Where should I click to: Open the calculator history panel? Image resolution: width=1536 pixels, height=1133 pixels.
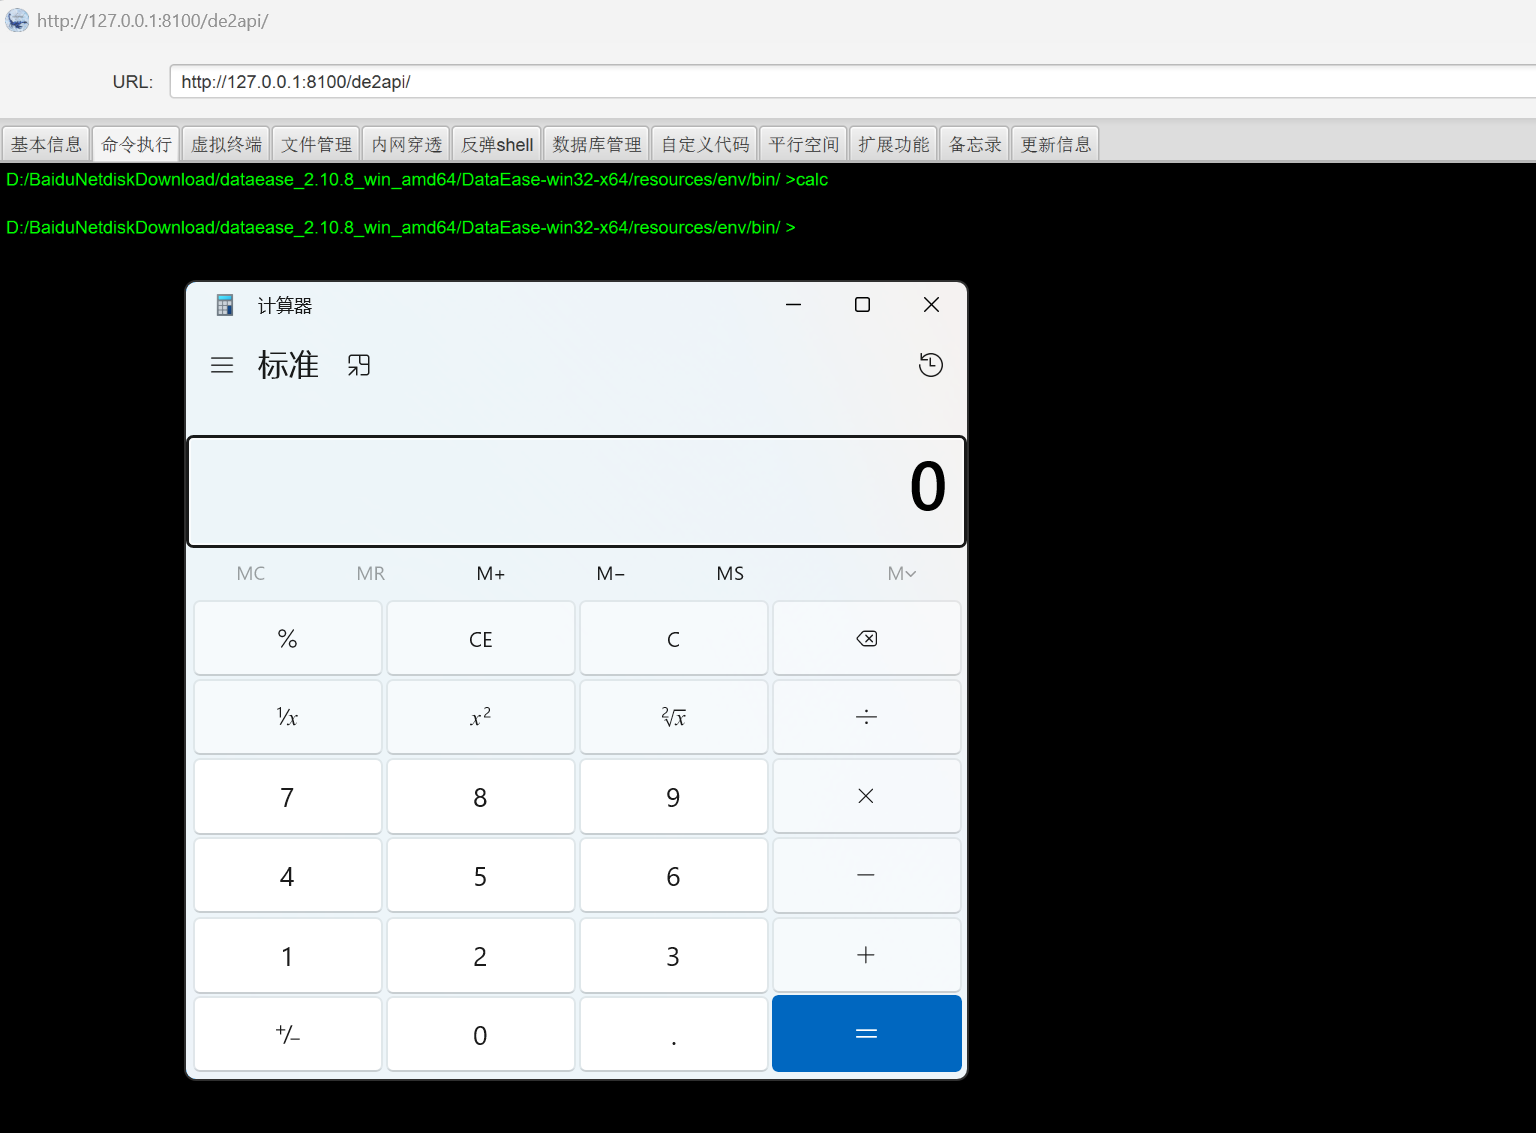point(930,365)
